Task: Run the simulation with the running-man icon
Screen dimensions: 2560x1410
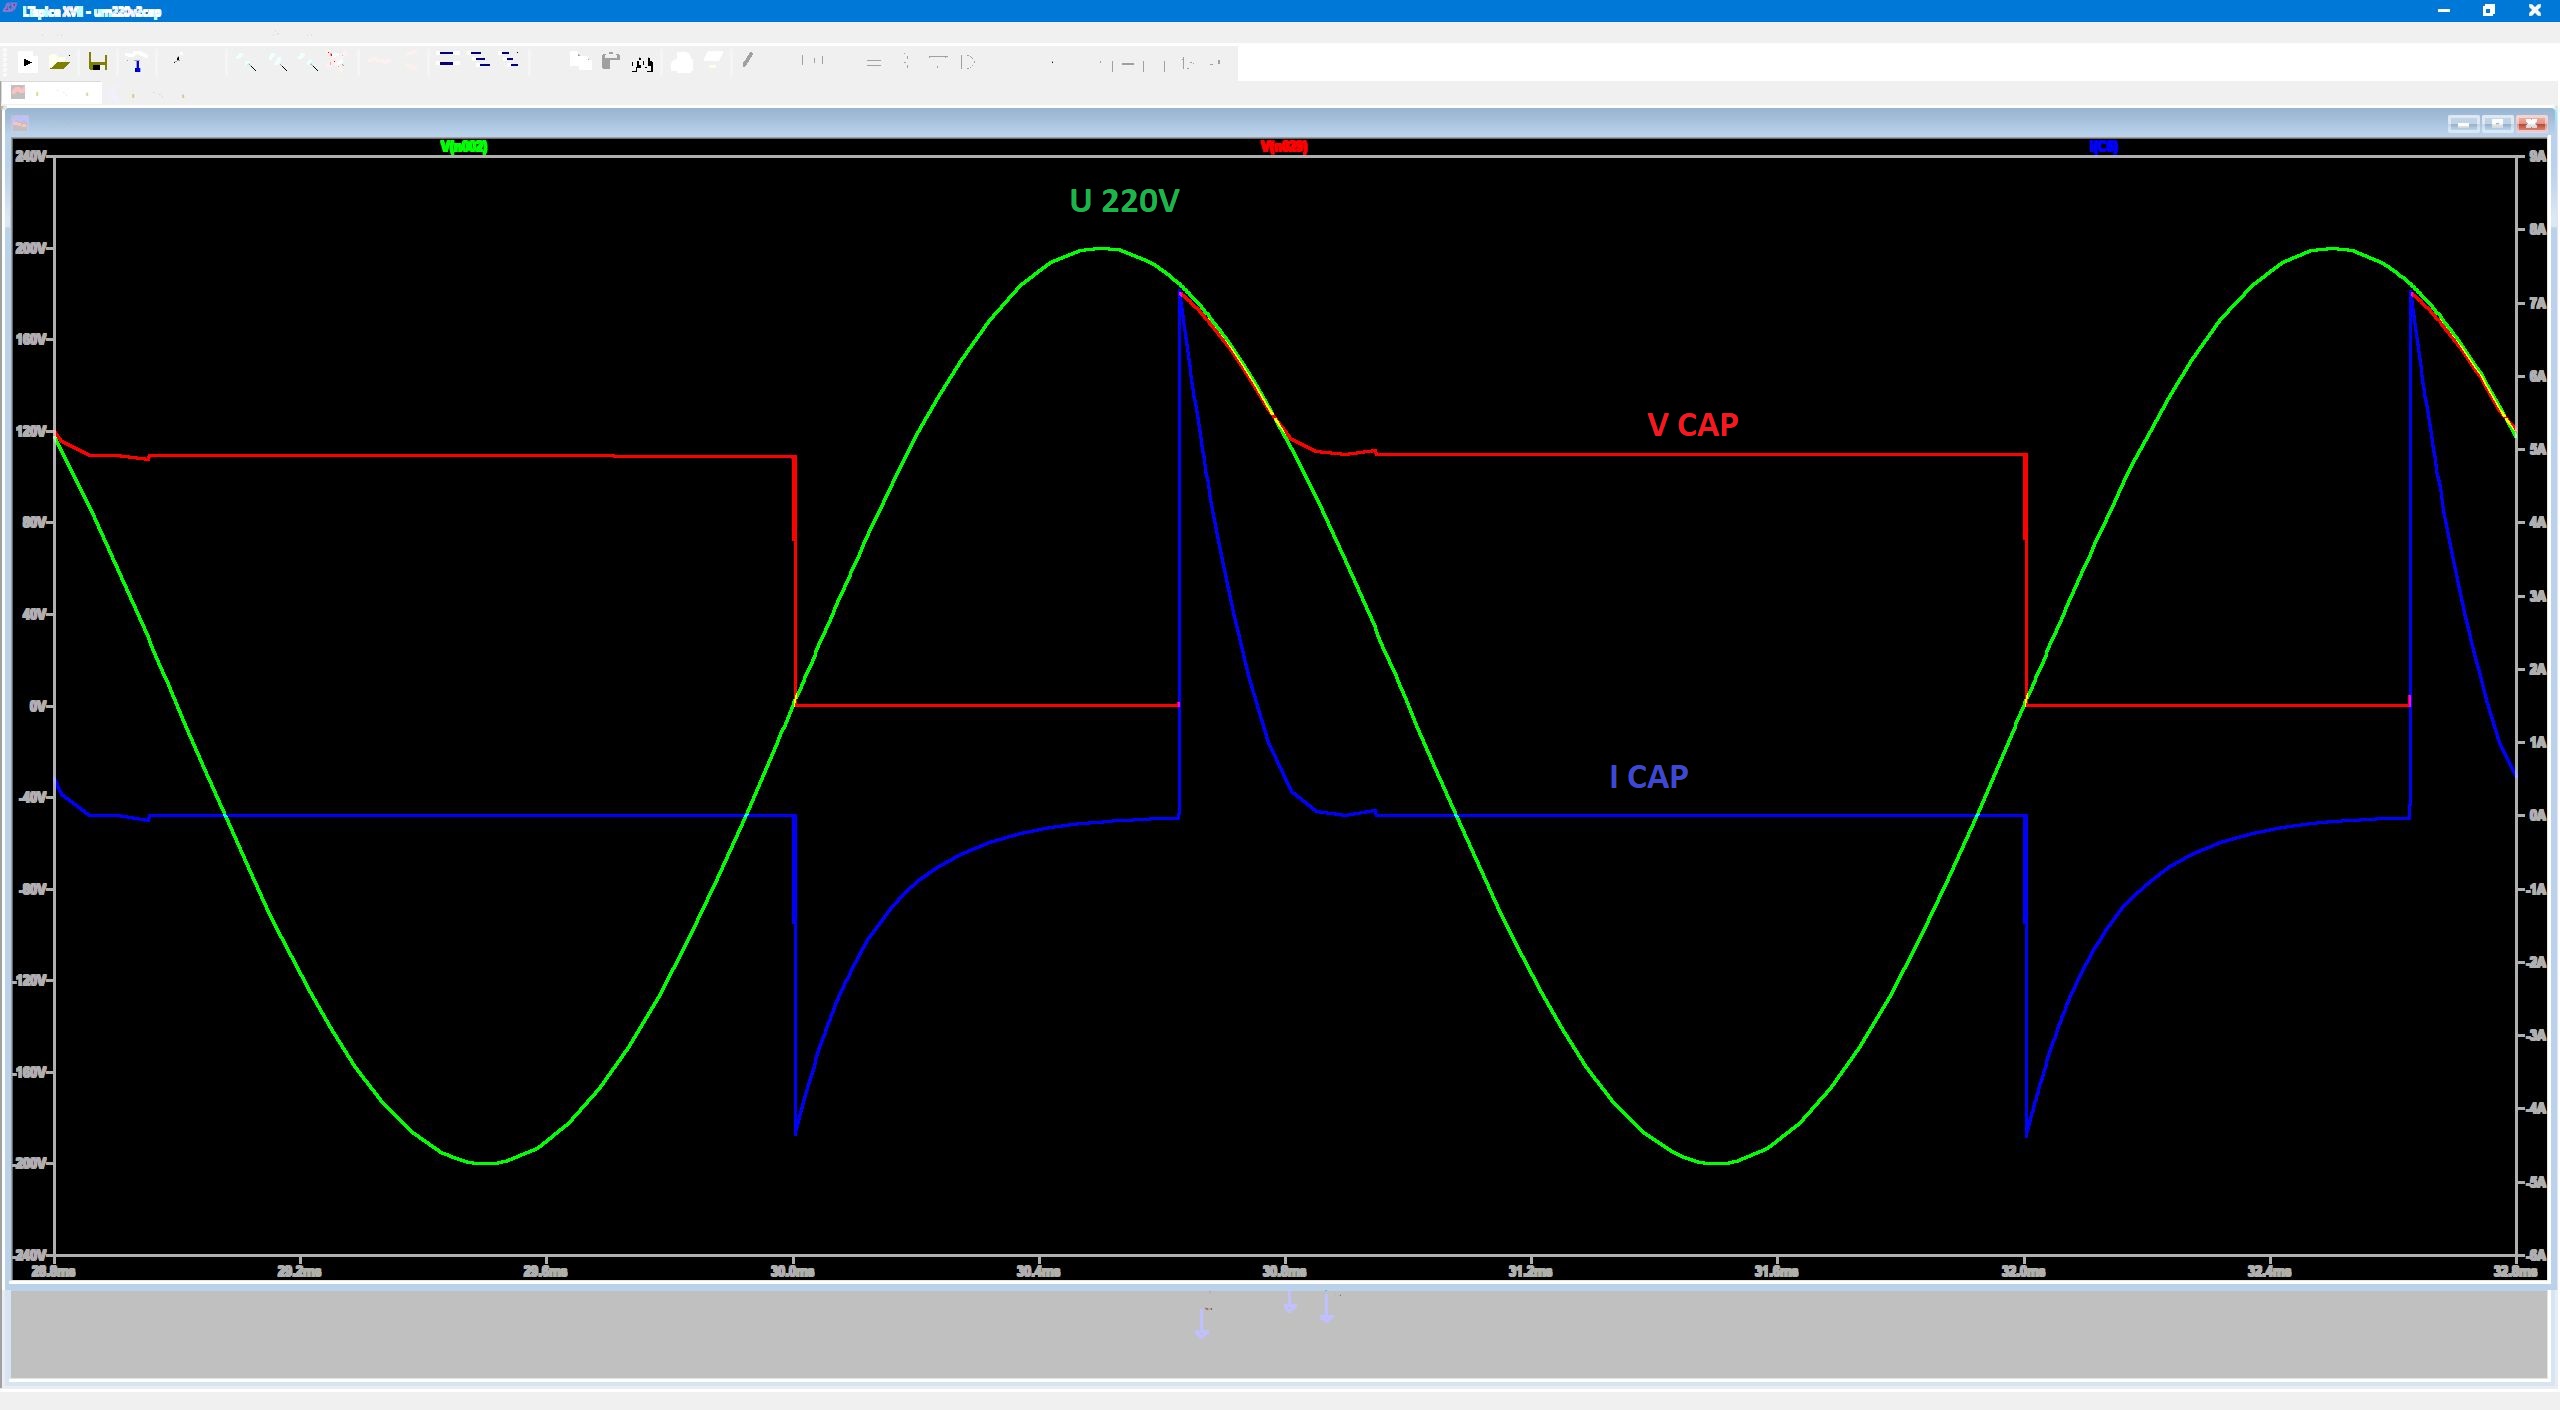Action: (x=178, y=60)
